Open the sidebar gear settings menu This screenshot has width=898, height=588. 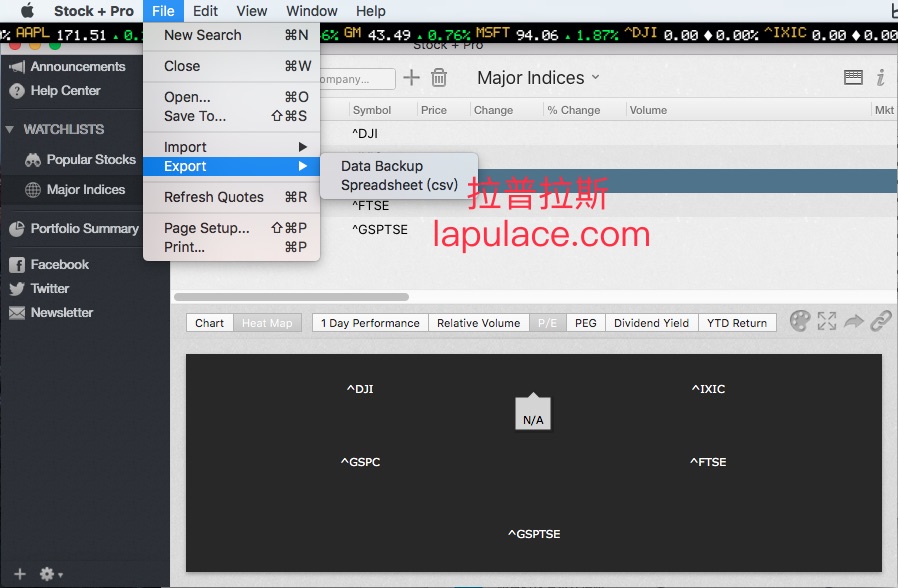[x=50, y=574]
